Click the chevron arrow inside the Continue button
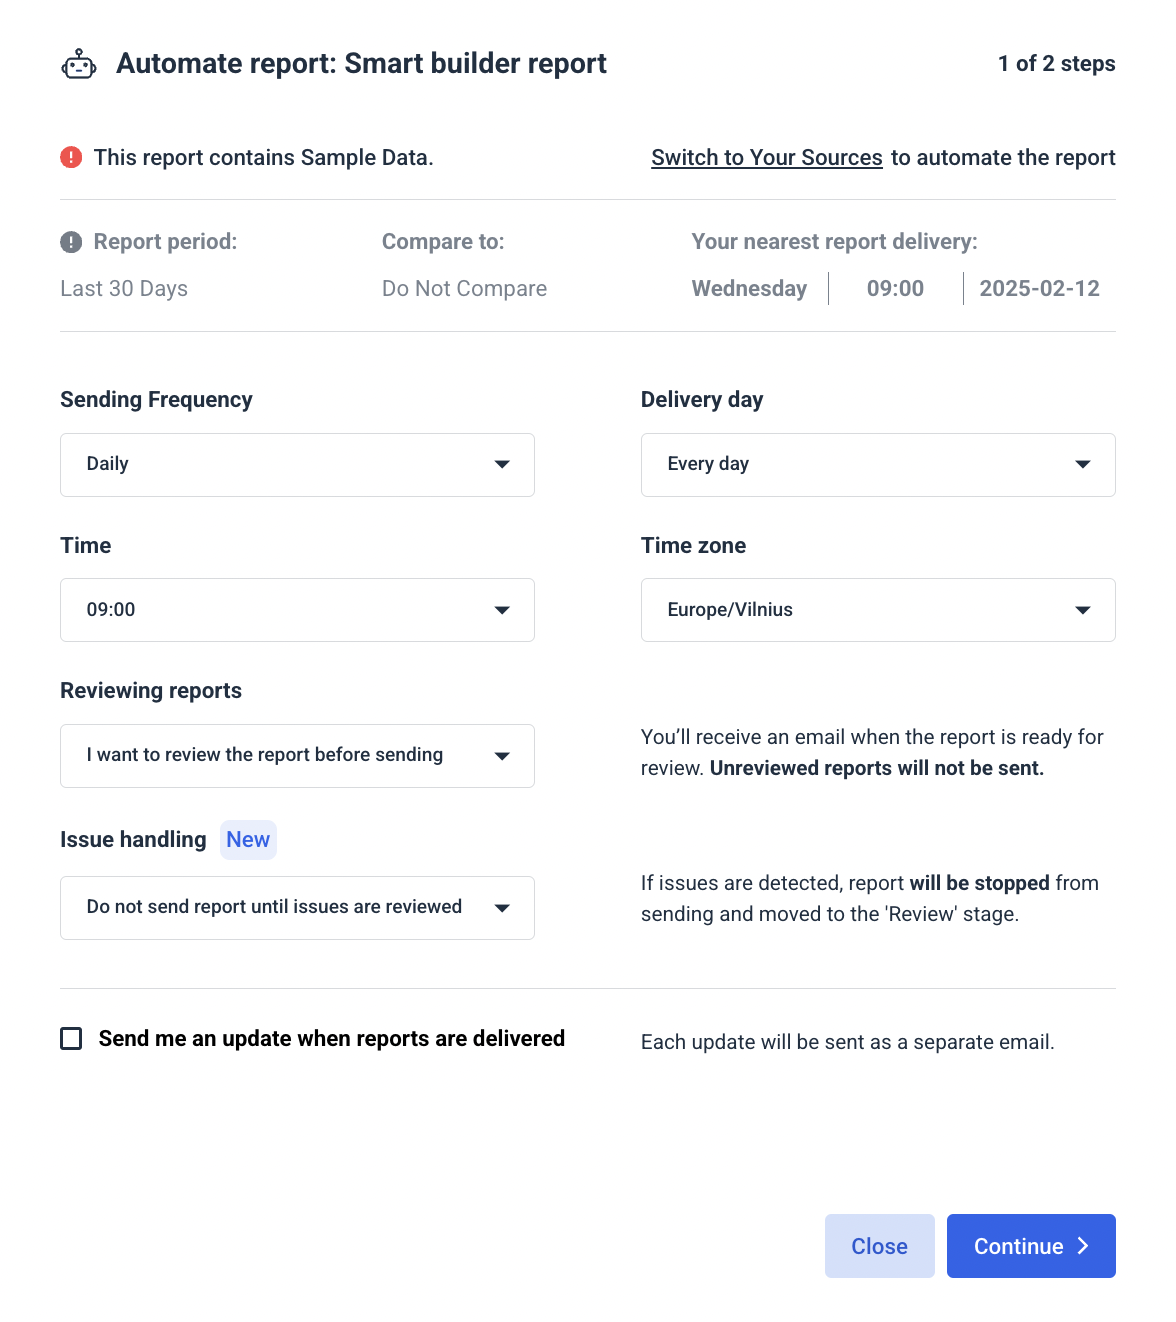This screenshot has height=1322, width=1176. tap(1083, 1246)
